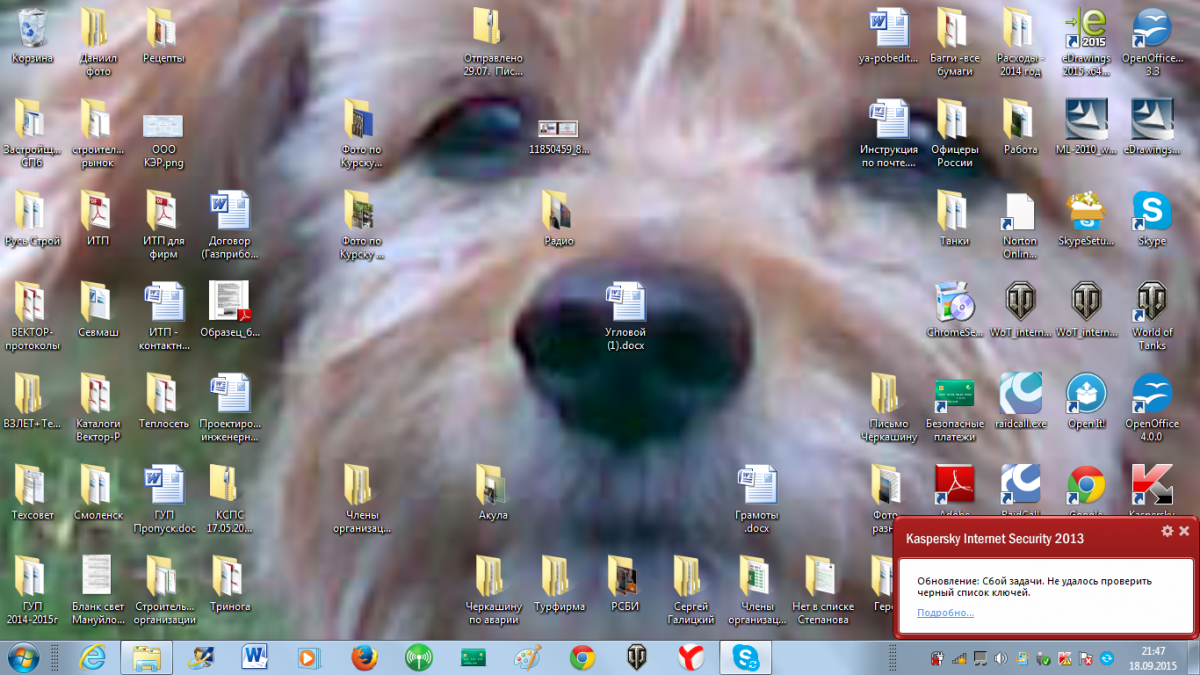Open the media player taskbar icon

pyautogui.click(x=310, y=657)
